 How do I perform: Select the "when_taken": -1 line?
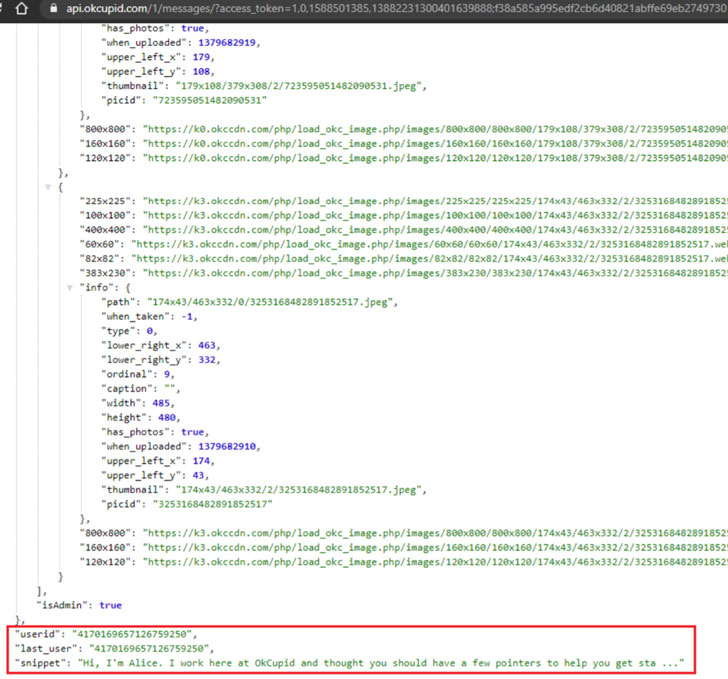tap(149, 316)
